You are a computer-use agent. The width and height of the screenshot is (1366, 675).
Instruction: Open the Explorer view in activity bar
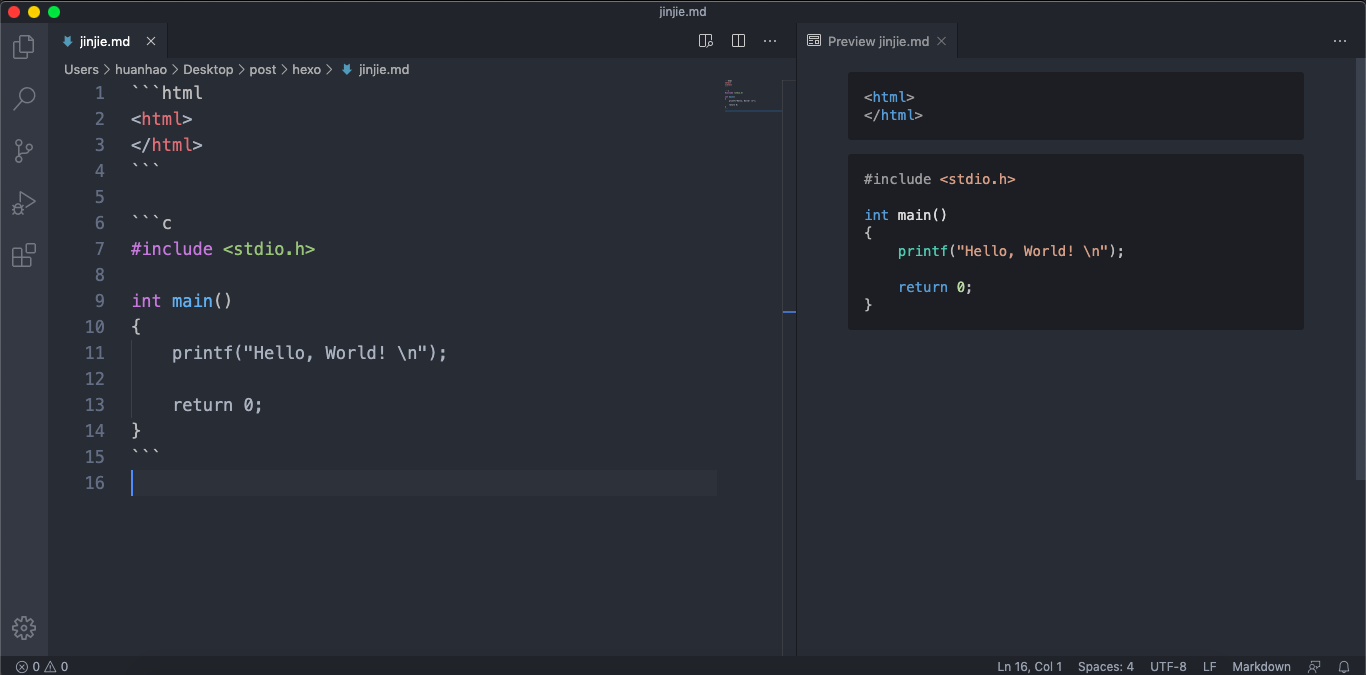click(24, 46)
